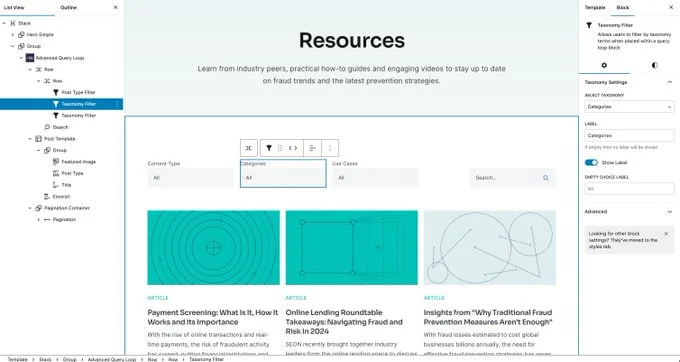680x362 pixels.
Task: Open the Styles half-circle tab icon
Action: (x=654, y=65)
